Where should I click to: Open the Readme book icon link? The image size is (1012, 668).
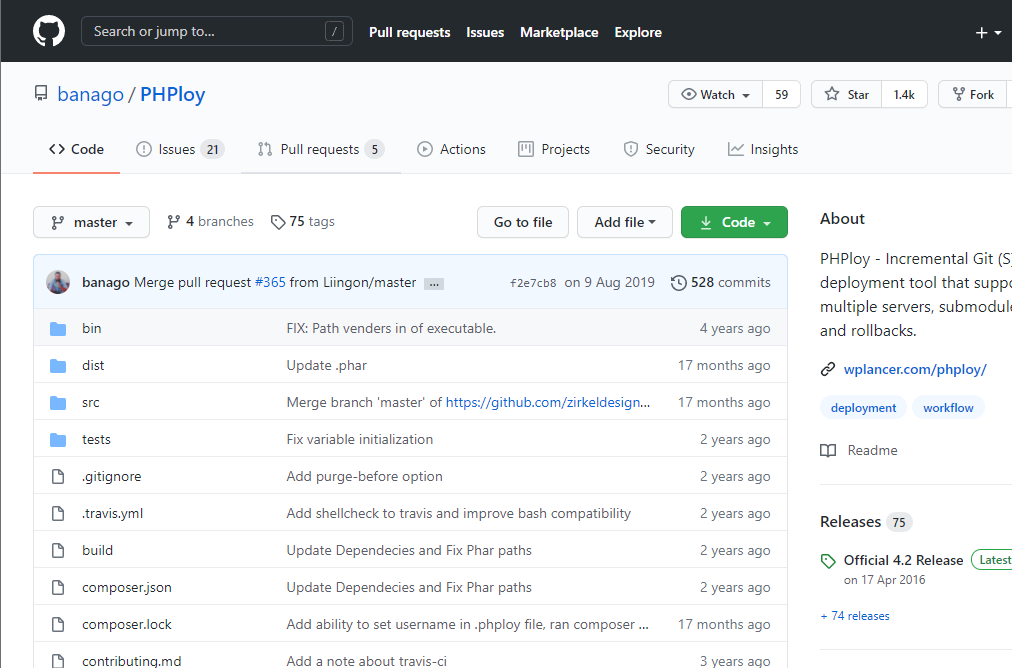point(828,450)
